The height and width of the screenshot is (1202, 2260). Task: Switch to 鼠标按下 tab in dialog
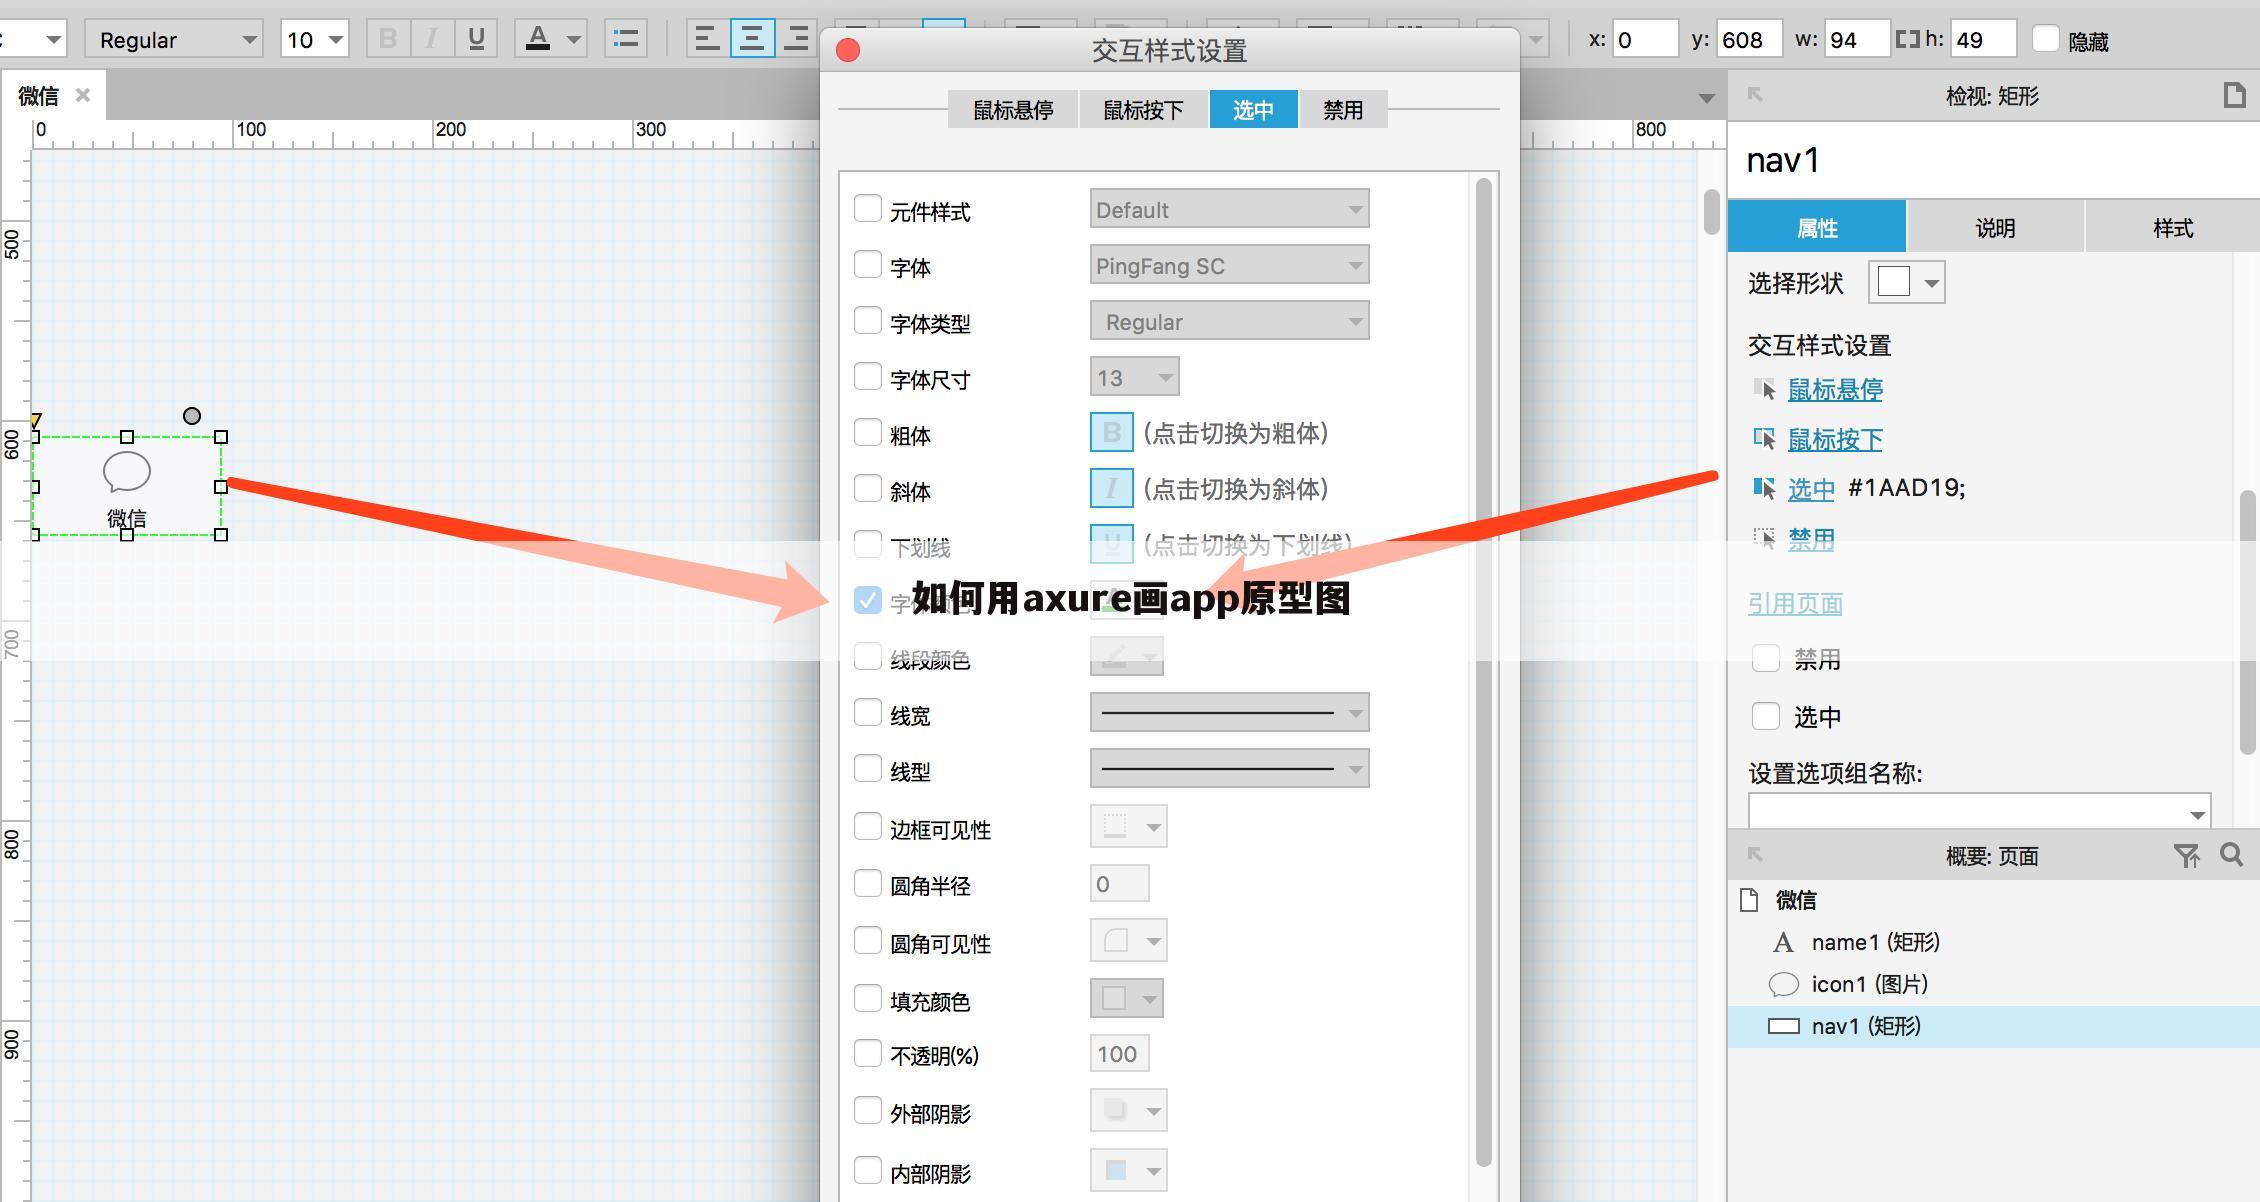click(x=1143, y=109)
